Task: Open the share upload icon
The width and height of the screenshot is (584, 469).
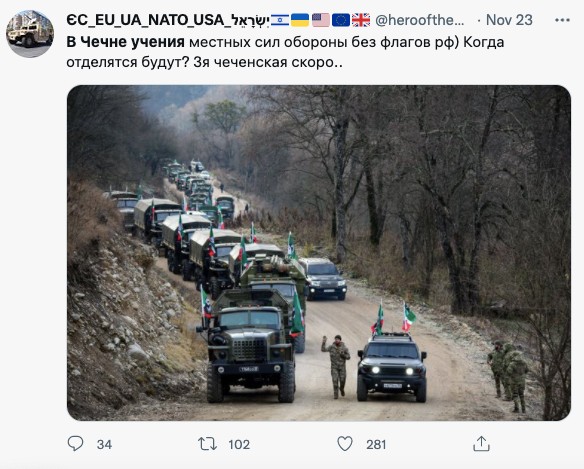Action: point(481,444)
